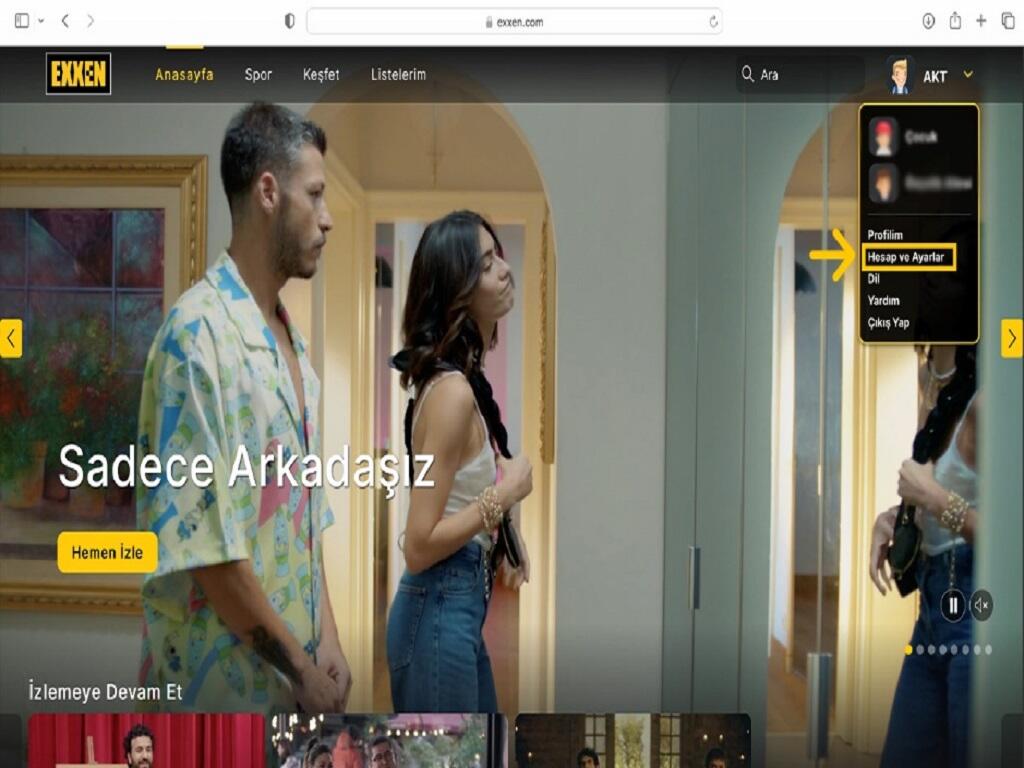Show previous banner with left arrow
The height and width of the screenshot is (768, 1024).
click(x=10, y=338)
